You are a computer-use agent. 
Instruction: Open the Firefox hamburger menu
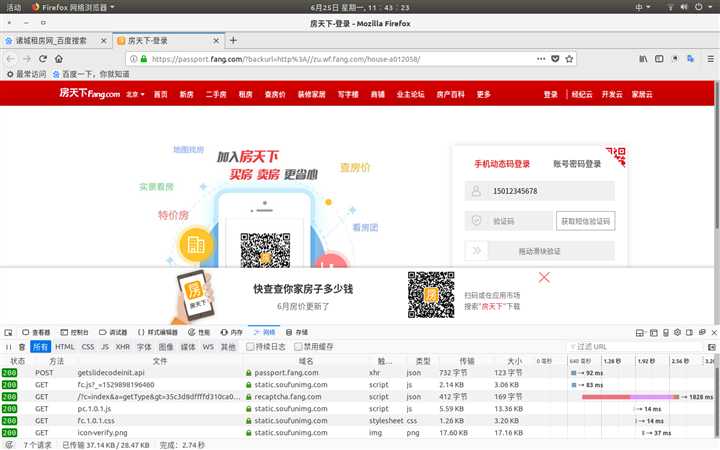point(710,59)
